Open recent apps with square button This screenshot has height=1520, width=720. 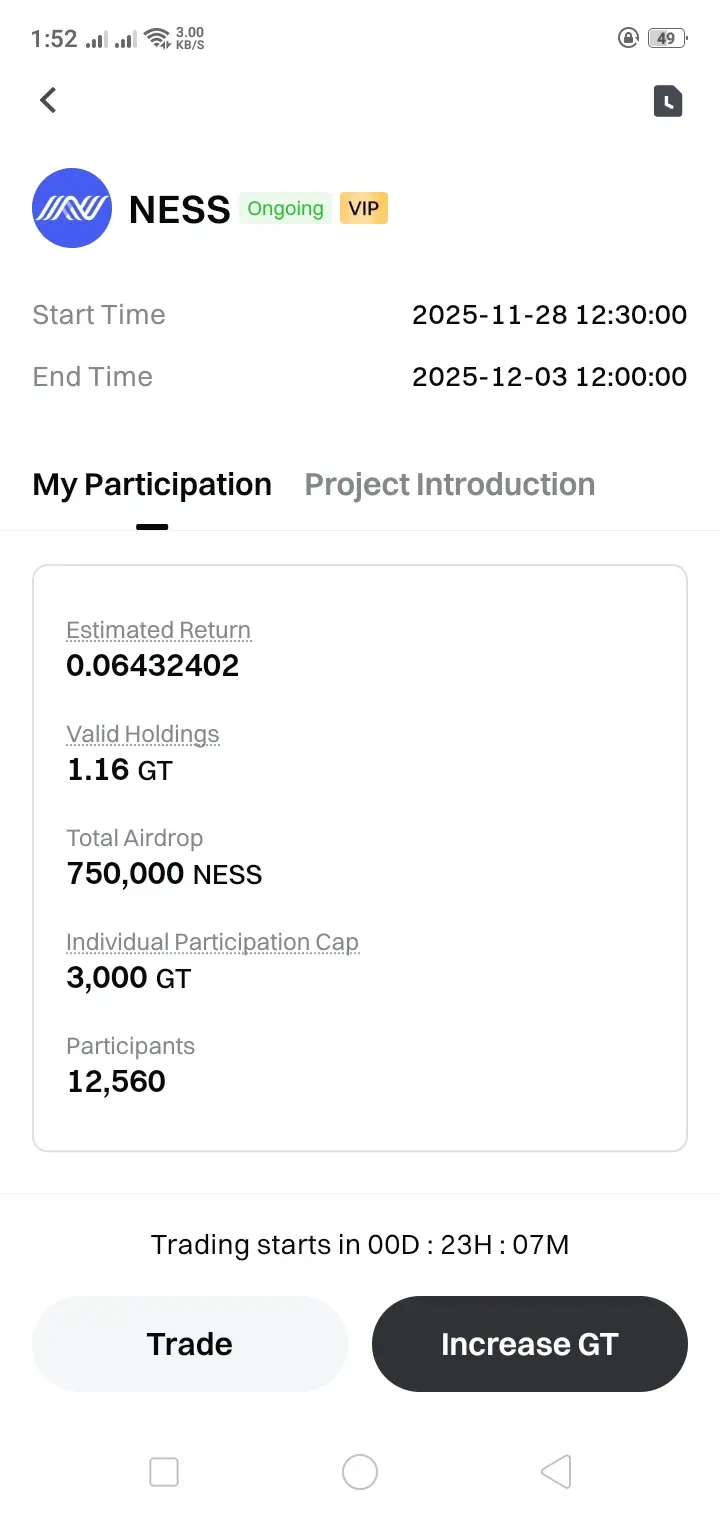[163, 1472]
